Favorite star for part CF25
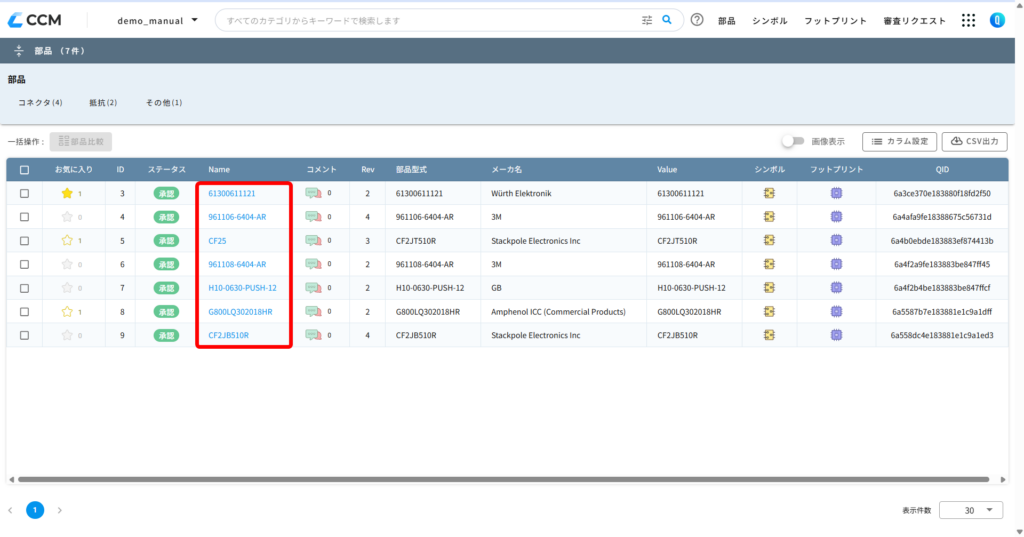The height and width of the screenshot is (537, 1024). [67, 240]
